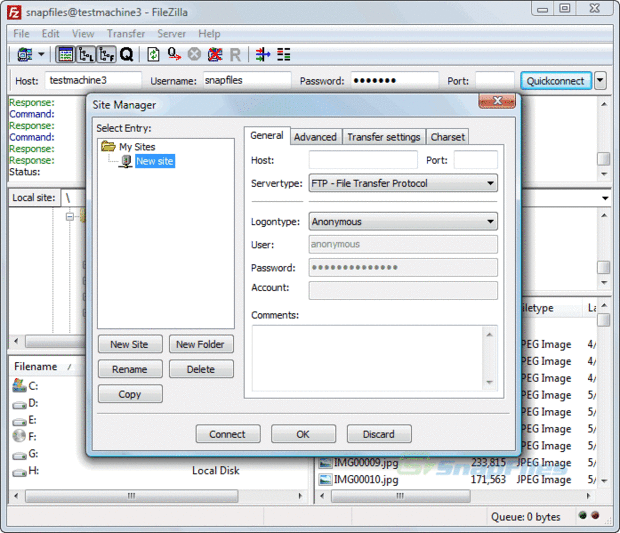
Task: Click the Site Manager Host field
Action: pos(363,160)
